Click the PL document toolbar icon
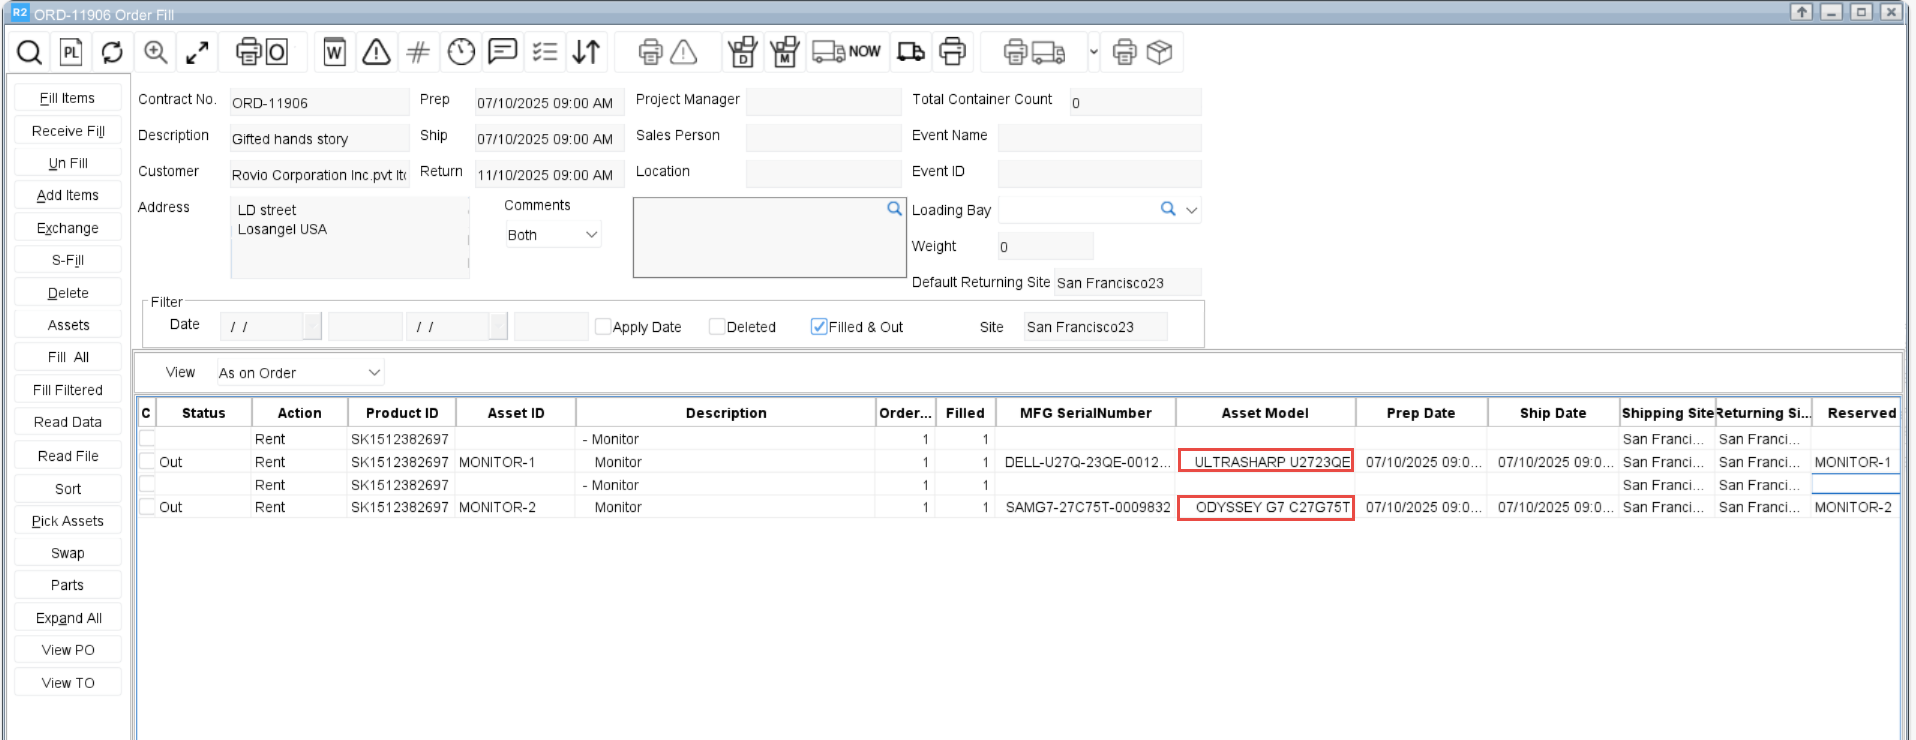1916x740 pixels. tap(71, 52)
